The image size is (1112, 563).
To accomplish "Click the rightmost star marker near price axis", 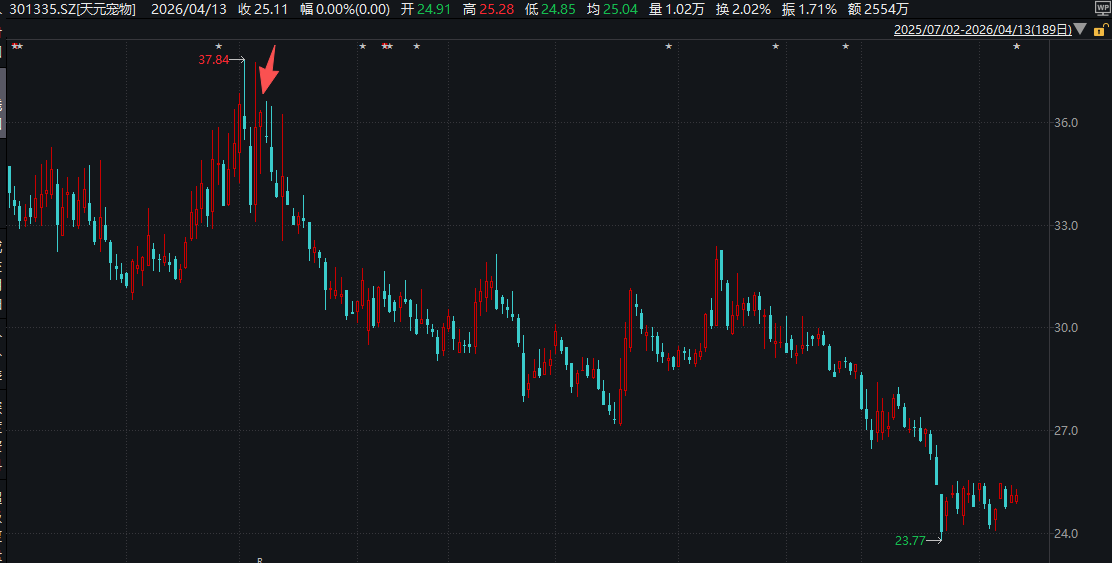I will click(x=1017, y=47).
